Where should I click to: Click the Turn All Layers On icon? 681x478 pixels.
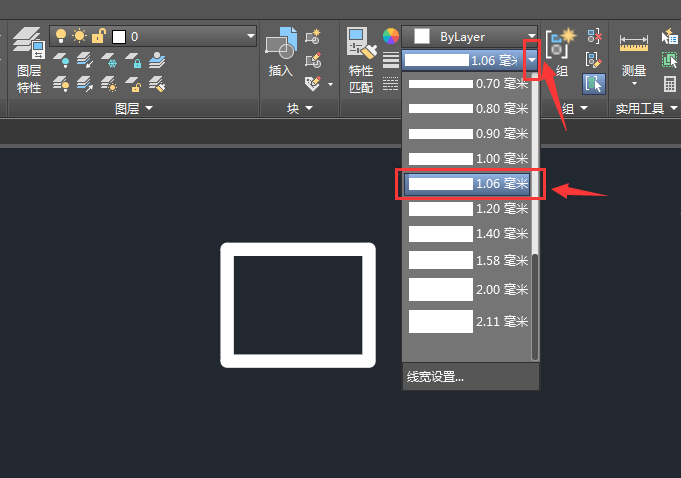(61, 83)
